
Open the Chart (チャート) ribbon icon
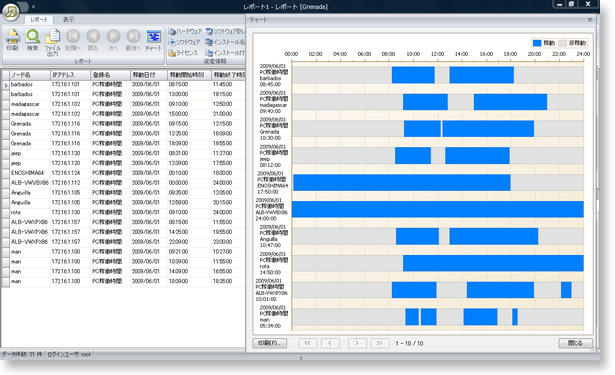click(153, 40)
